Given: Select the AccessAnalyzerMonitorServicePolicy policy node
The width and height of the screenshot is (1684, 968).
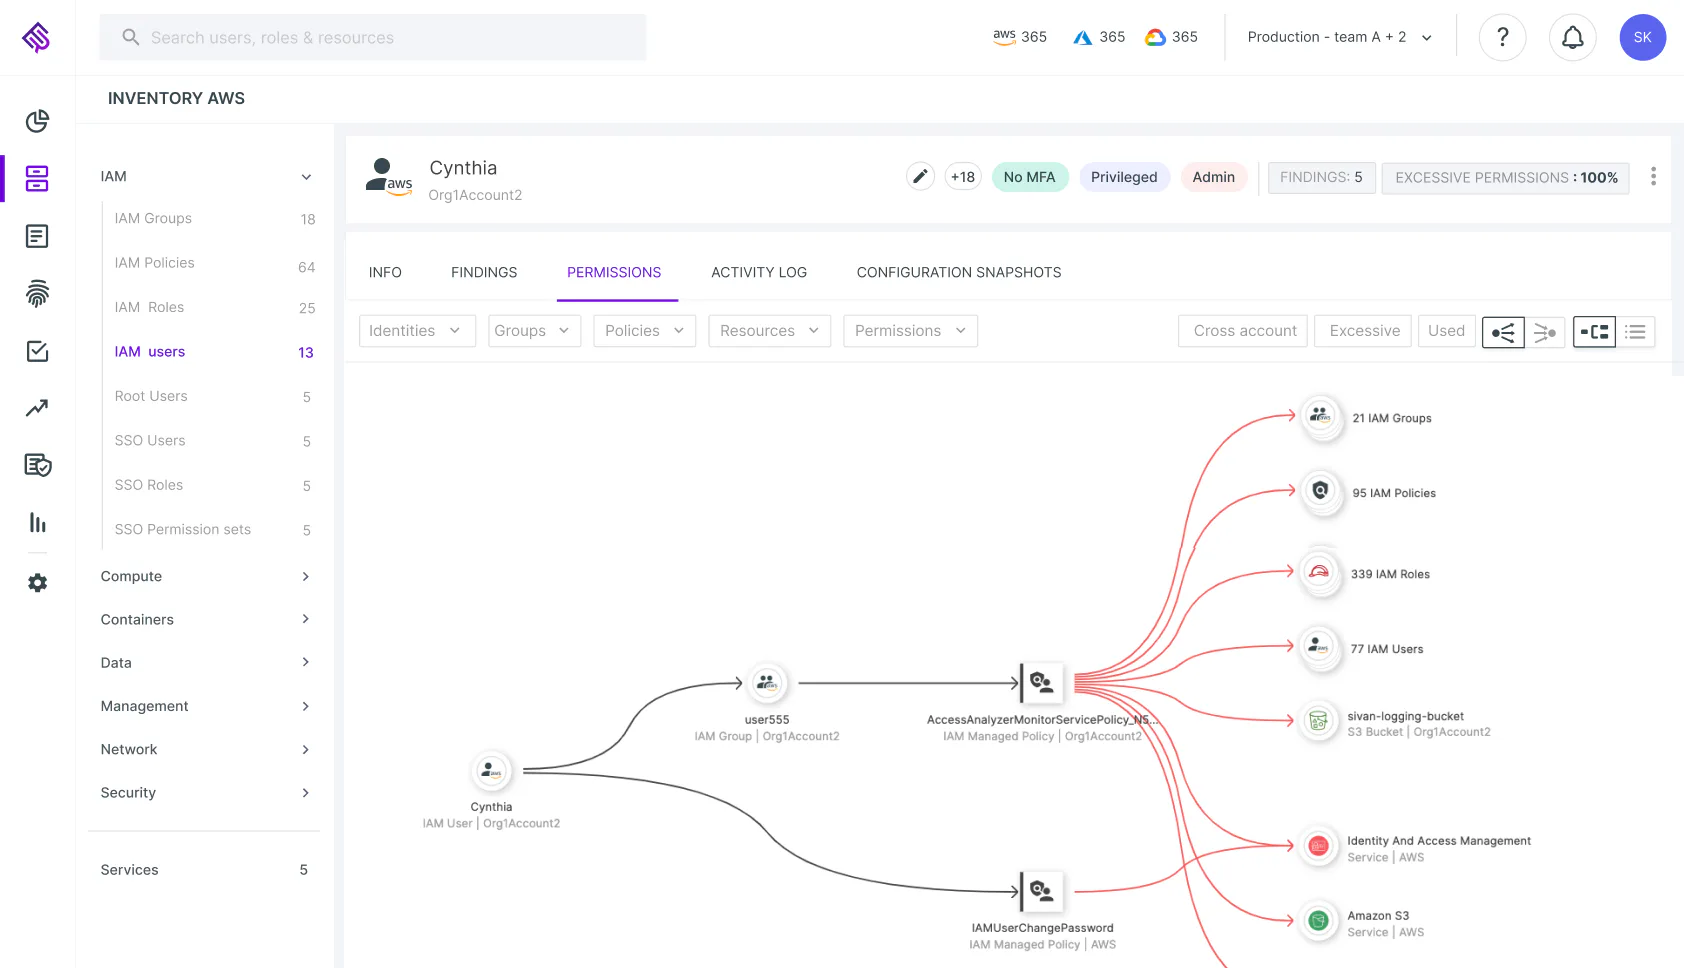Looking at the screenshot, I should click(1041, 683).
